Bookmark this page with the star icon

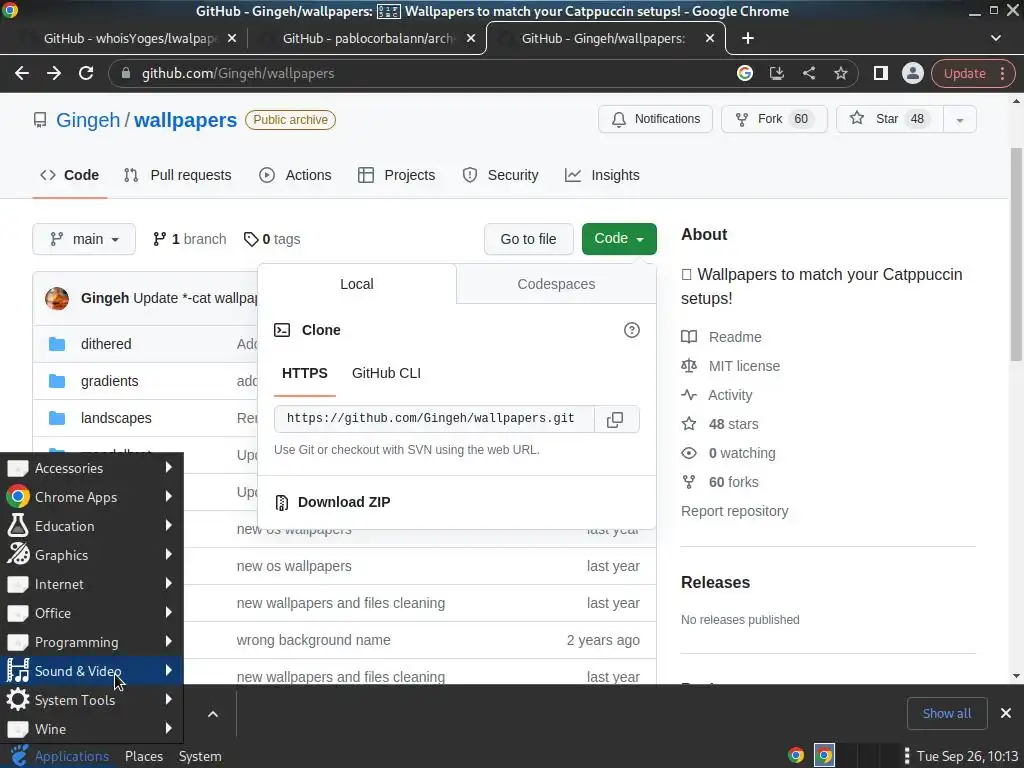[840, 73]
